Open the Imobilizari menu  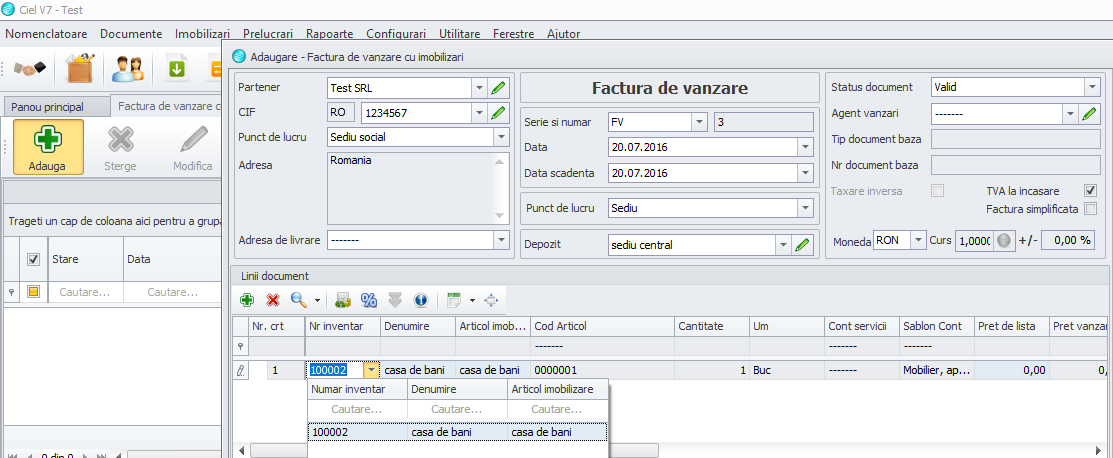[x=203, y=33]
